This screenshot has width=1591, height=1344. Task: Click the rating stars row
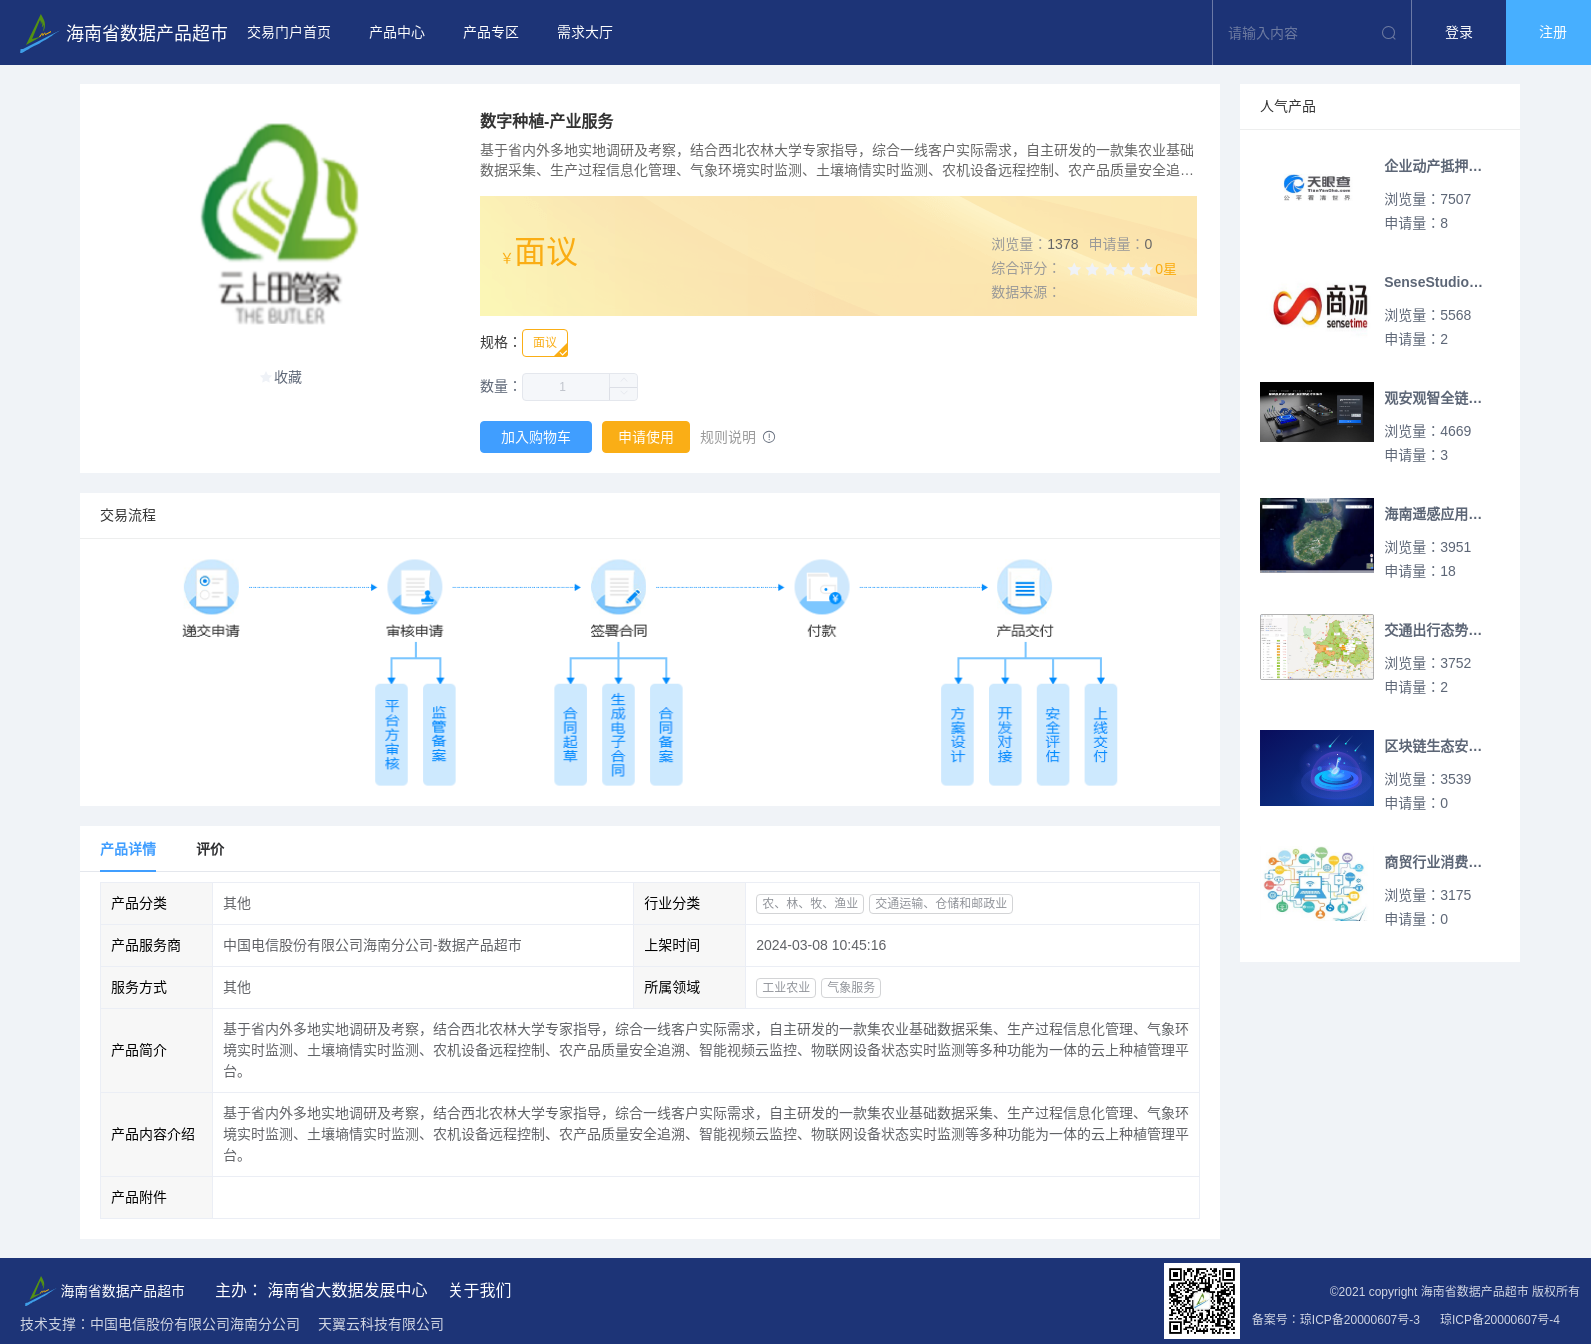pos(1110,269)
